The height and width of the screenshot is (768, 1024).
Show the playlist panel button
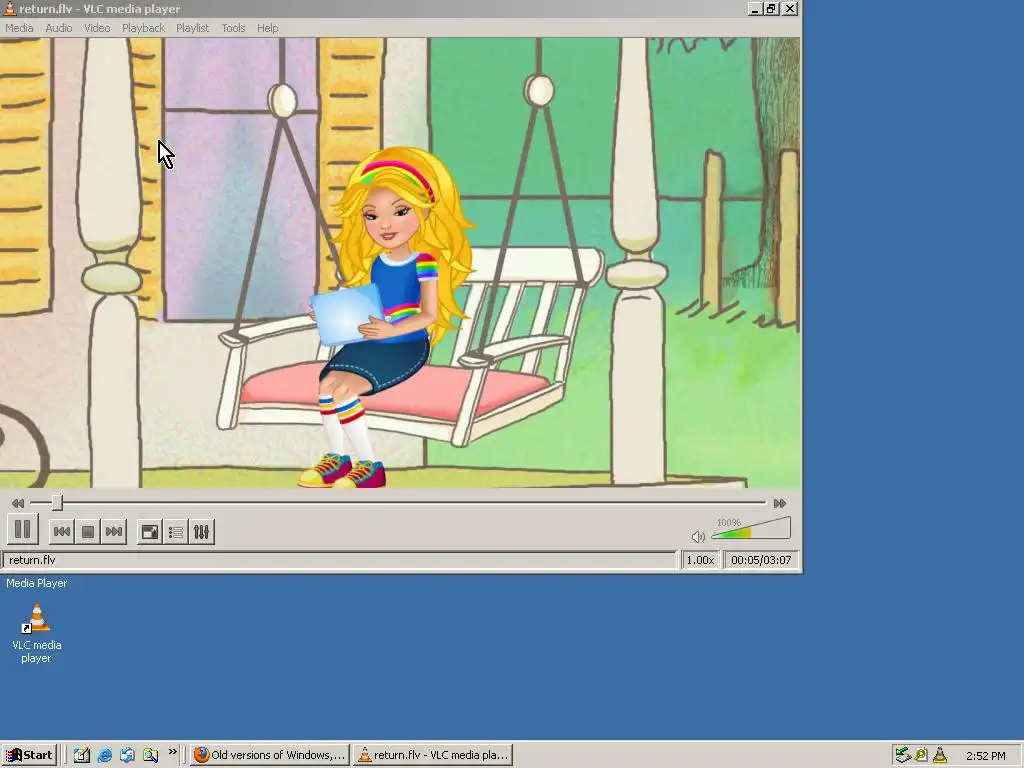tap(176, 532)
